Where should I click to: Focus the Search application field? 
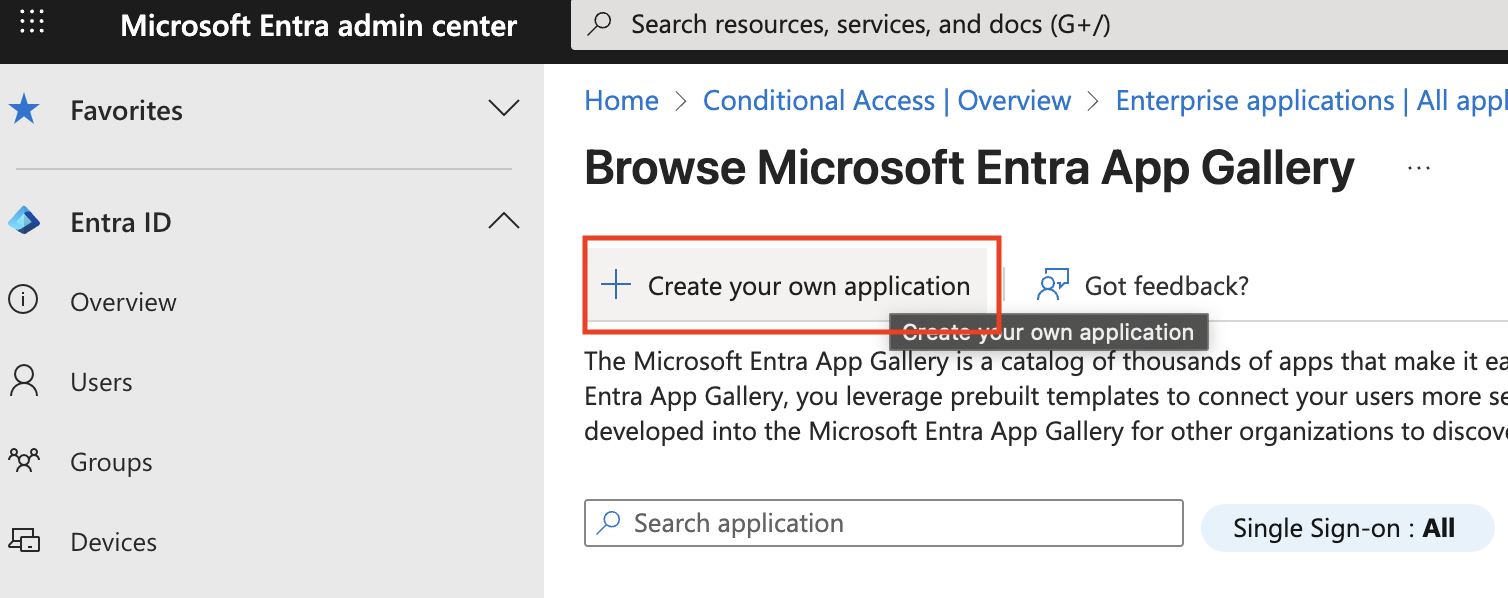click(884, 523)
